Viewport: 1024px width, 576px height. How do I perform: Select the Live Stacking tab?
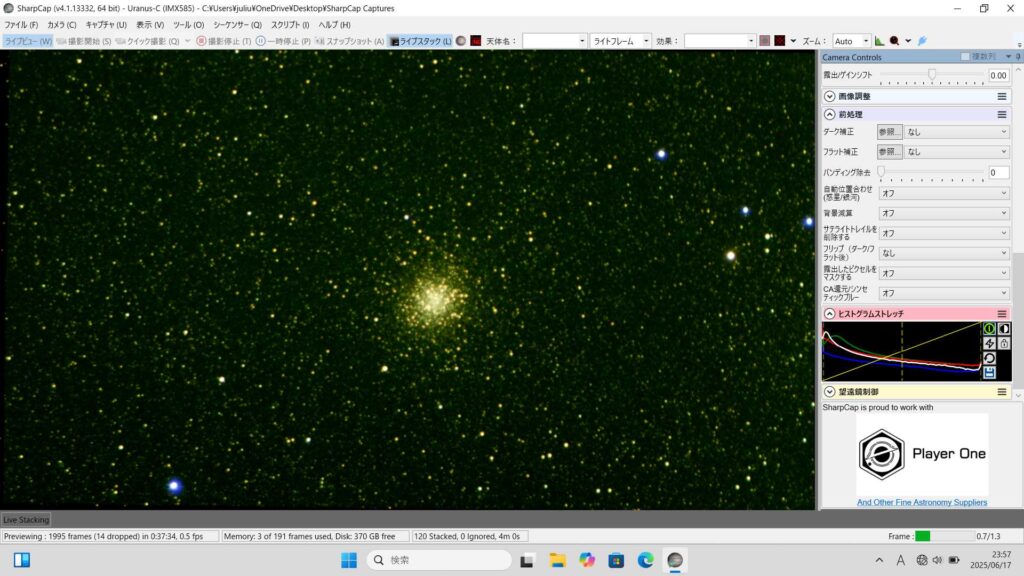(26, 520)
